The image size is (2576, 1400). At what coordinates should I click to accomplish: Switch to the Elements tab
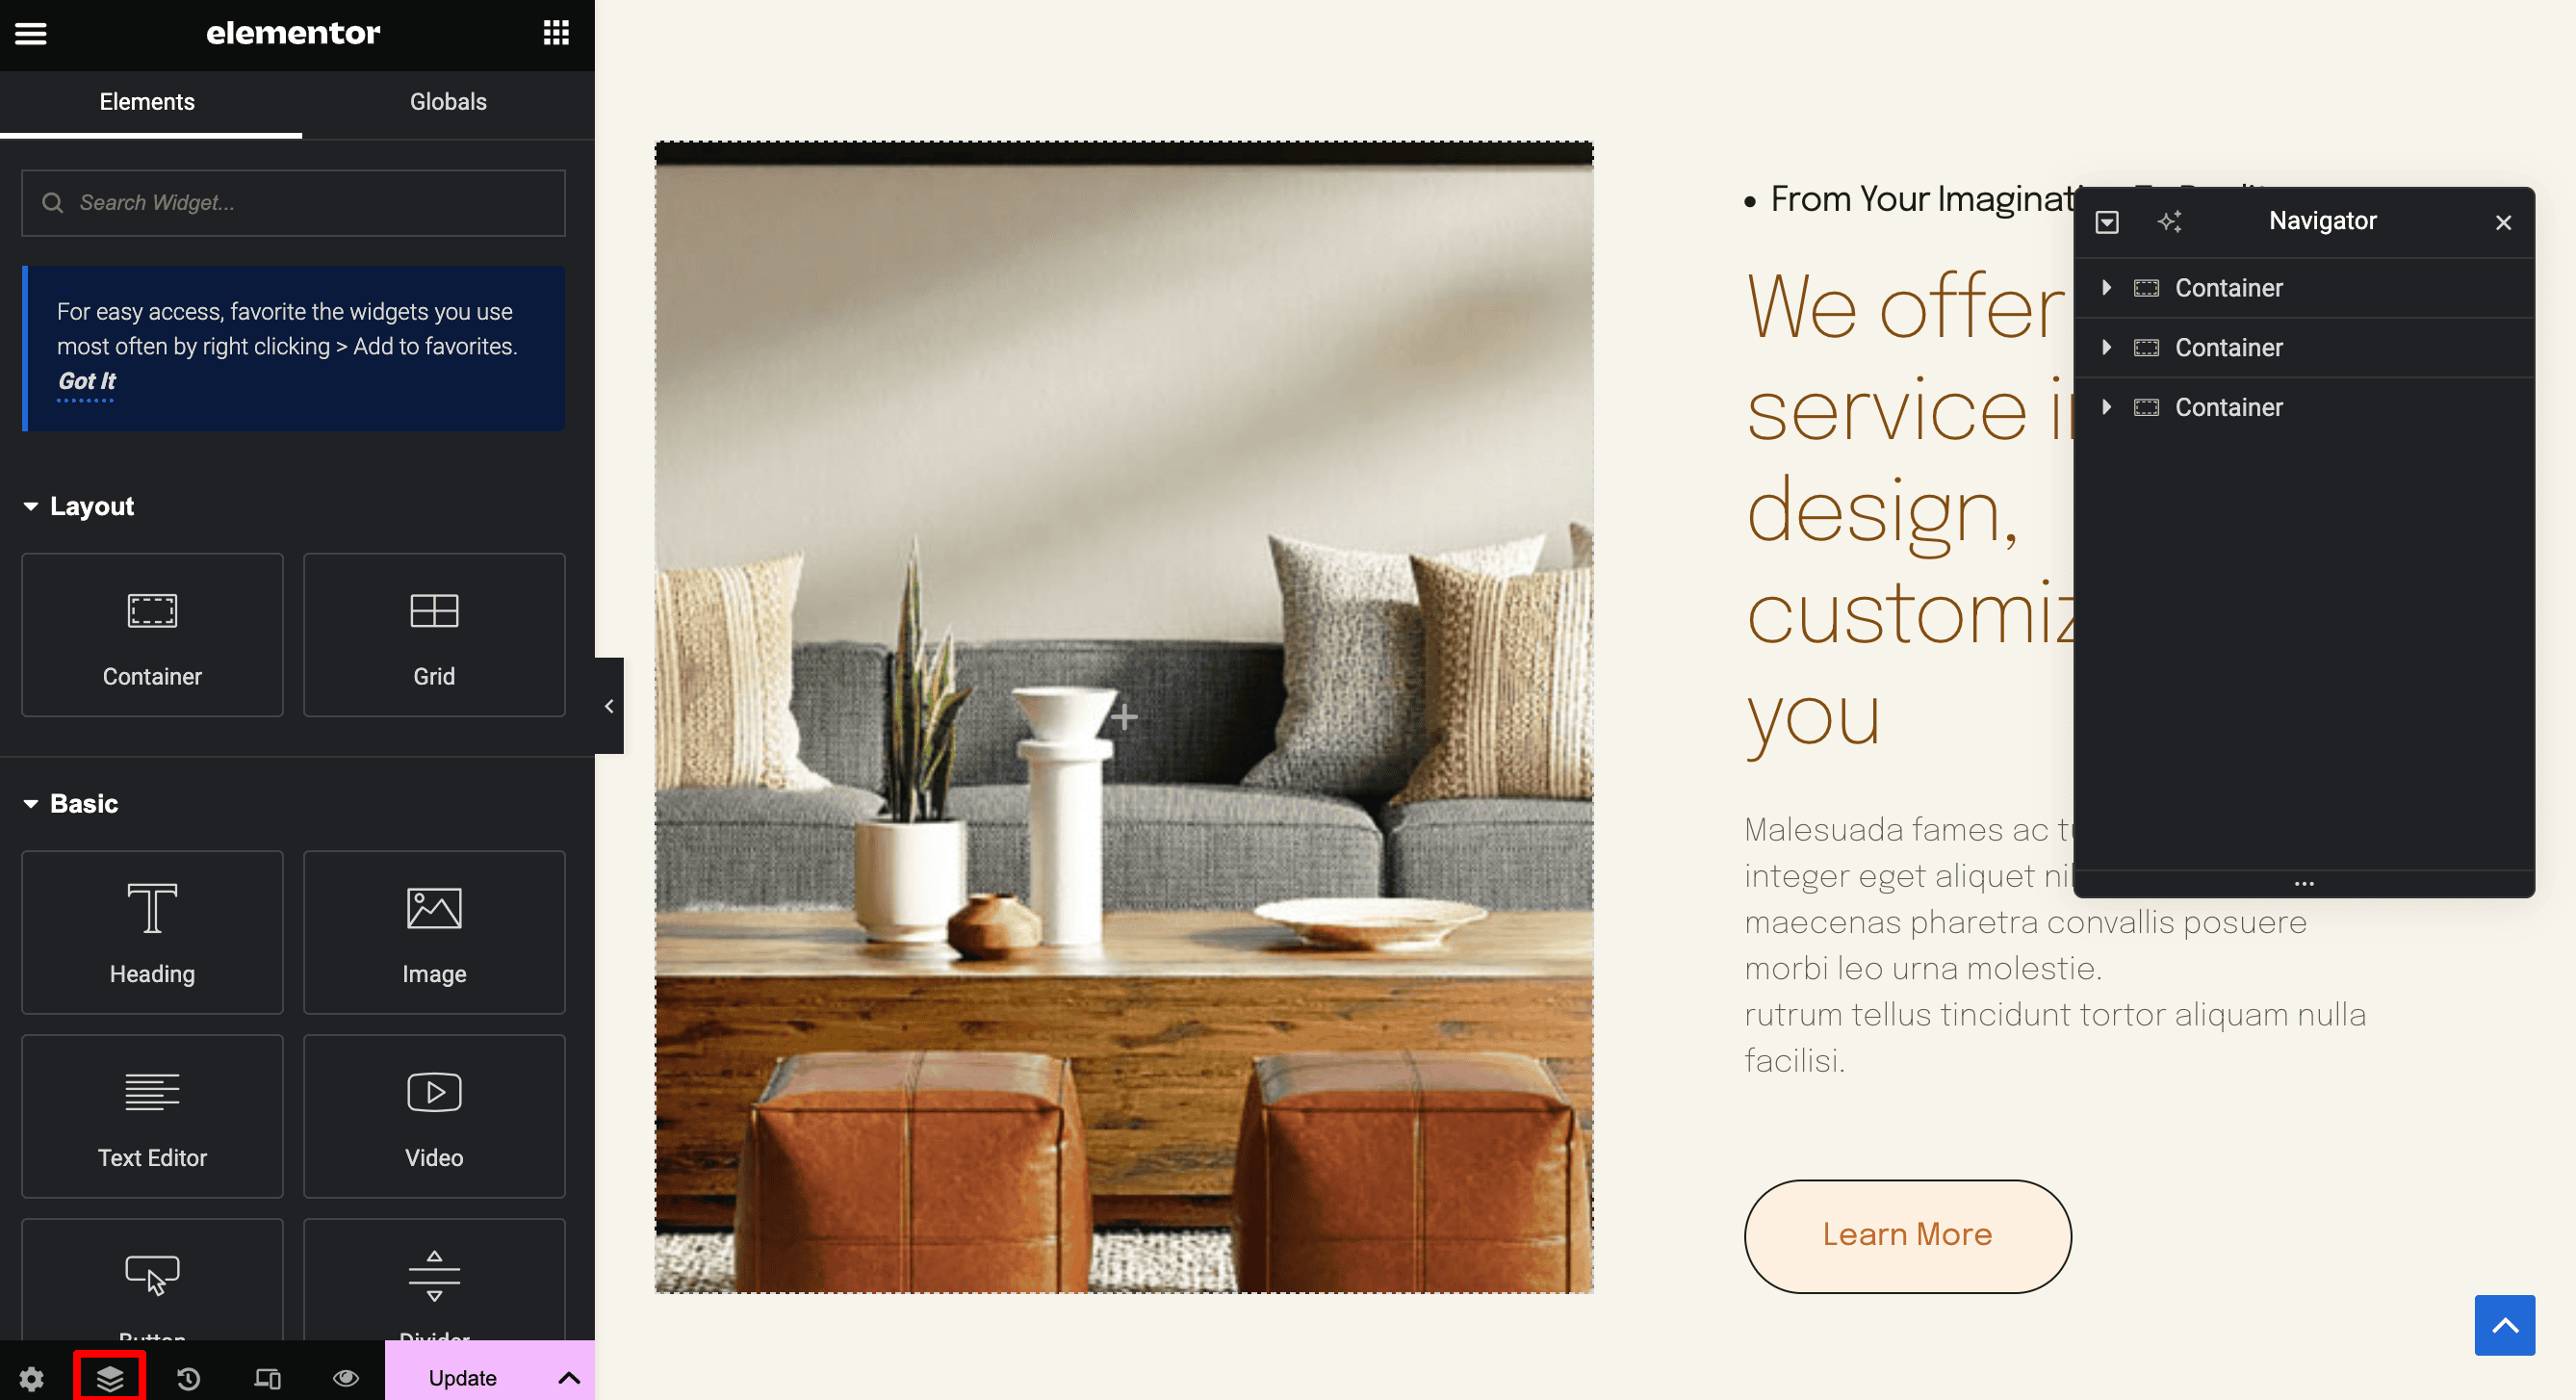148,102
